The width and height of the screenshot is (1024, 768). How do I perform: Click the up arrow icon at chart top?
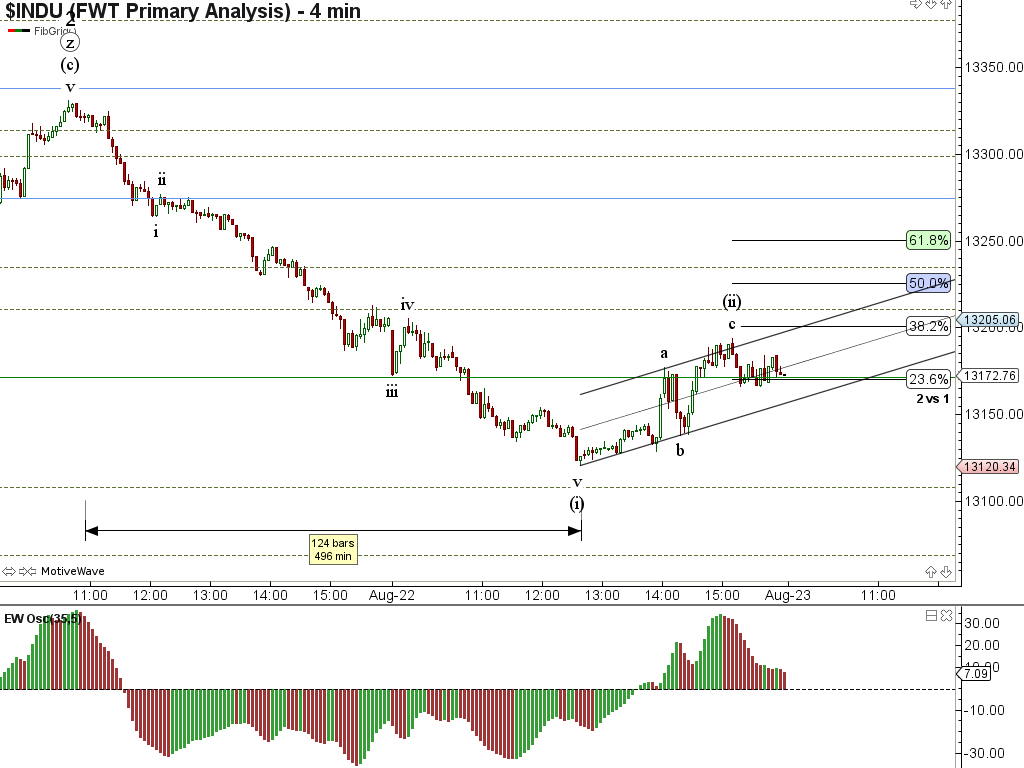click(x=946, y=4)
